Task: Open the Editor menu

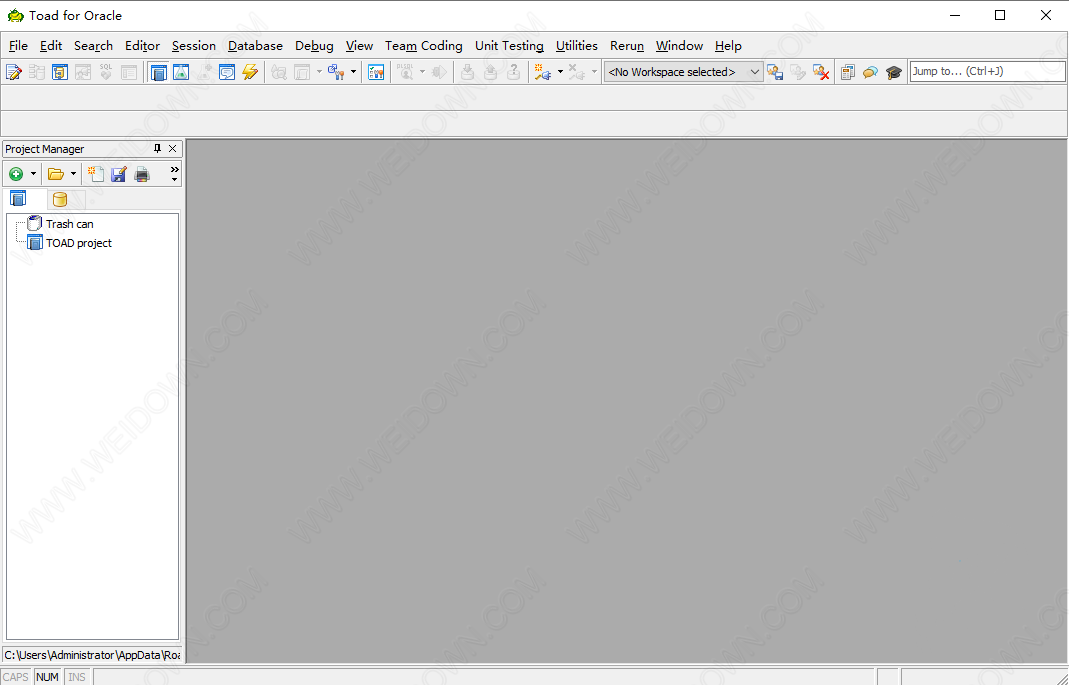Action: (x=142, y=46)
